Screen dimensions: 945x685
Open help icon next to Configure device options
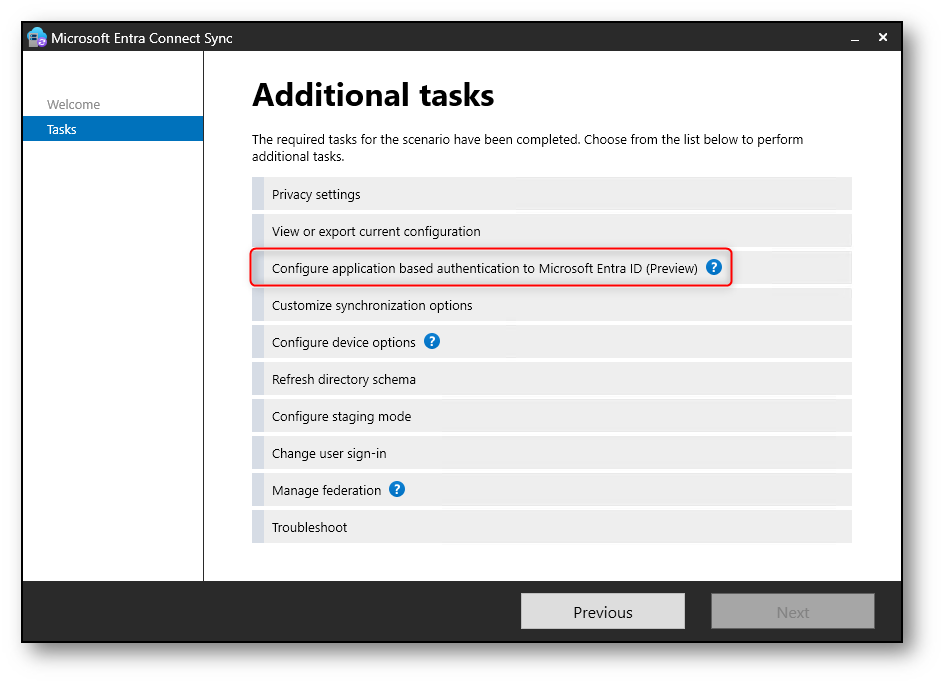[x=432, y=342]
